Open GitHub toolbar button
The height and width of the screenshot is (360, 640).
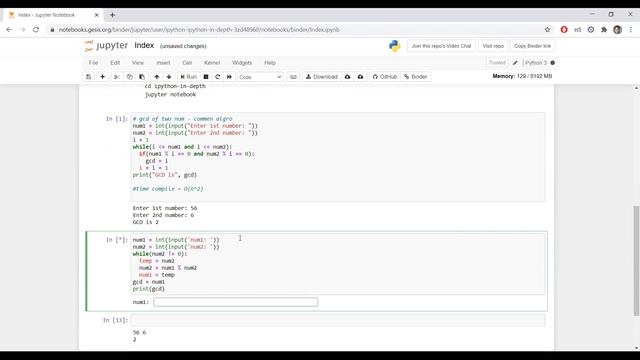(384, 77)
